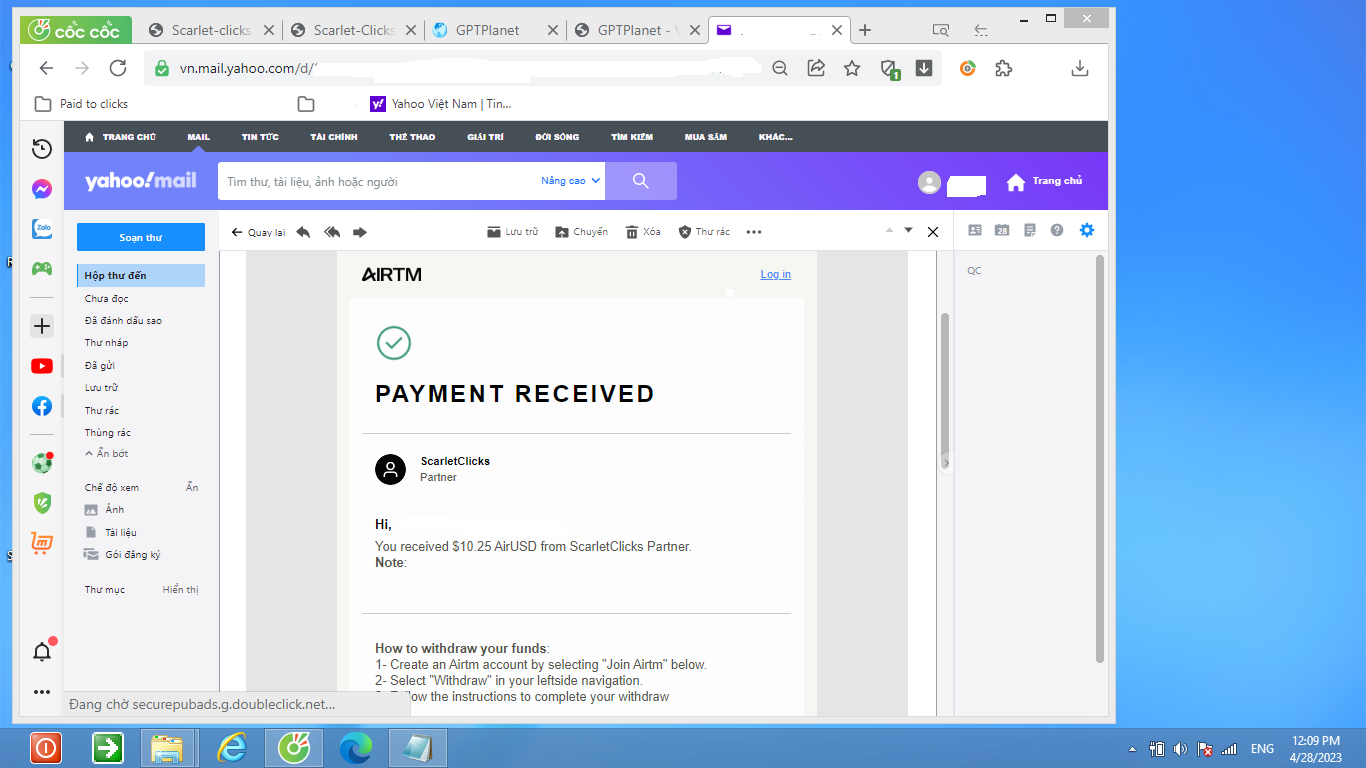This screenshot has width=1366, height=768.
Task: Open the calendar panel icon
Action: tap(1002, 230)
